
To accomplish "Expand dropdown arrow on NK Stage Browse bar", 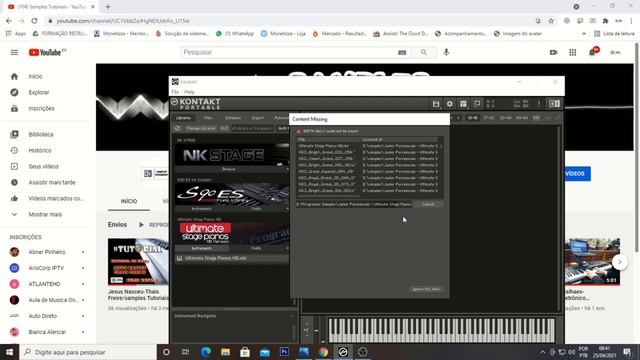I will point(287,169).
